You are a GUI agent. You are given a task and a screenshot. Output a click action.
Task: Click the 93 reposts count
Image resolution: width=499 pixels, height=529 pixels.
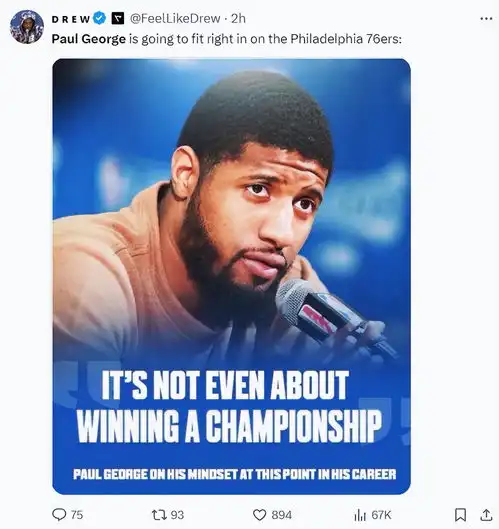pos(177,515)
